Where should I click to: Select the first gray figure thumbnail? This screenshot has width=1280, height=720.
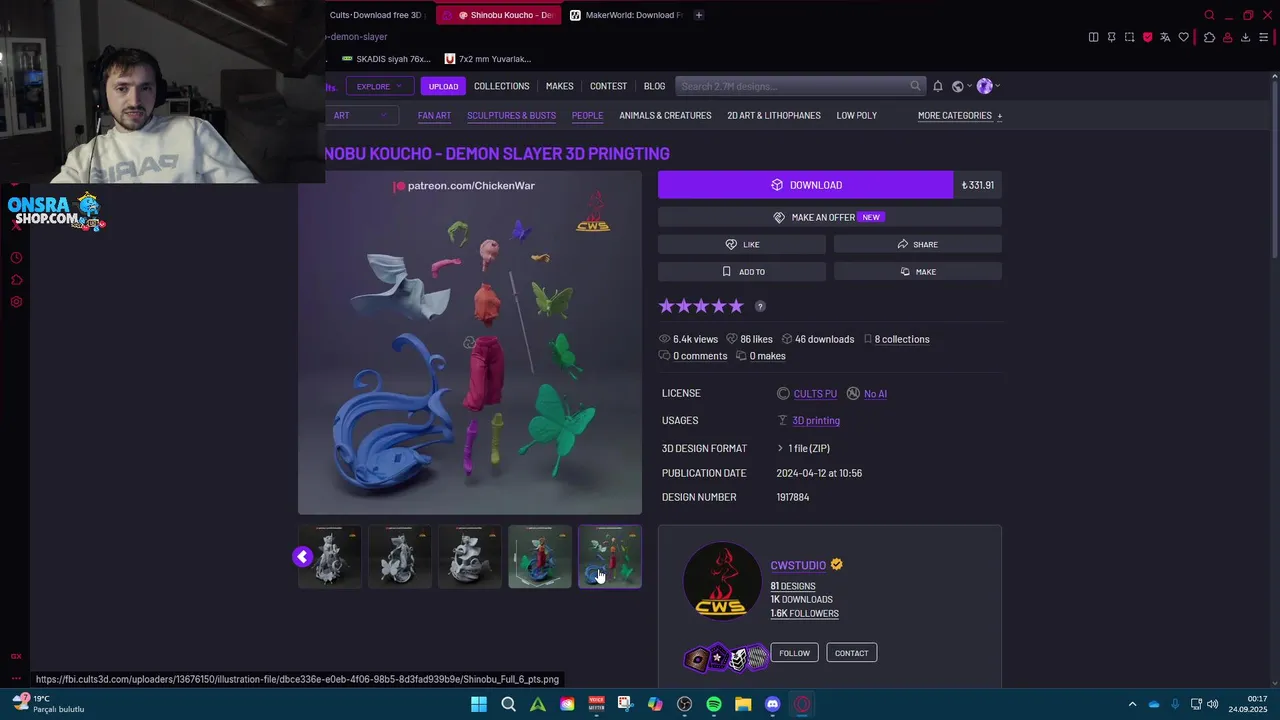tap(329, 556)
